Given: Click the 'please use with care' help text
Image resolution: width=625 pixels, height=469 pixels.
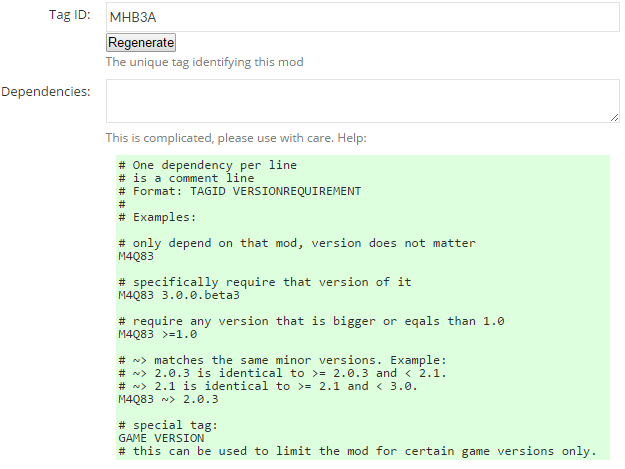Looking at the screenshot, I should coord(275,138).
